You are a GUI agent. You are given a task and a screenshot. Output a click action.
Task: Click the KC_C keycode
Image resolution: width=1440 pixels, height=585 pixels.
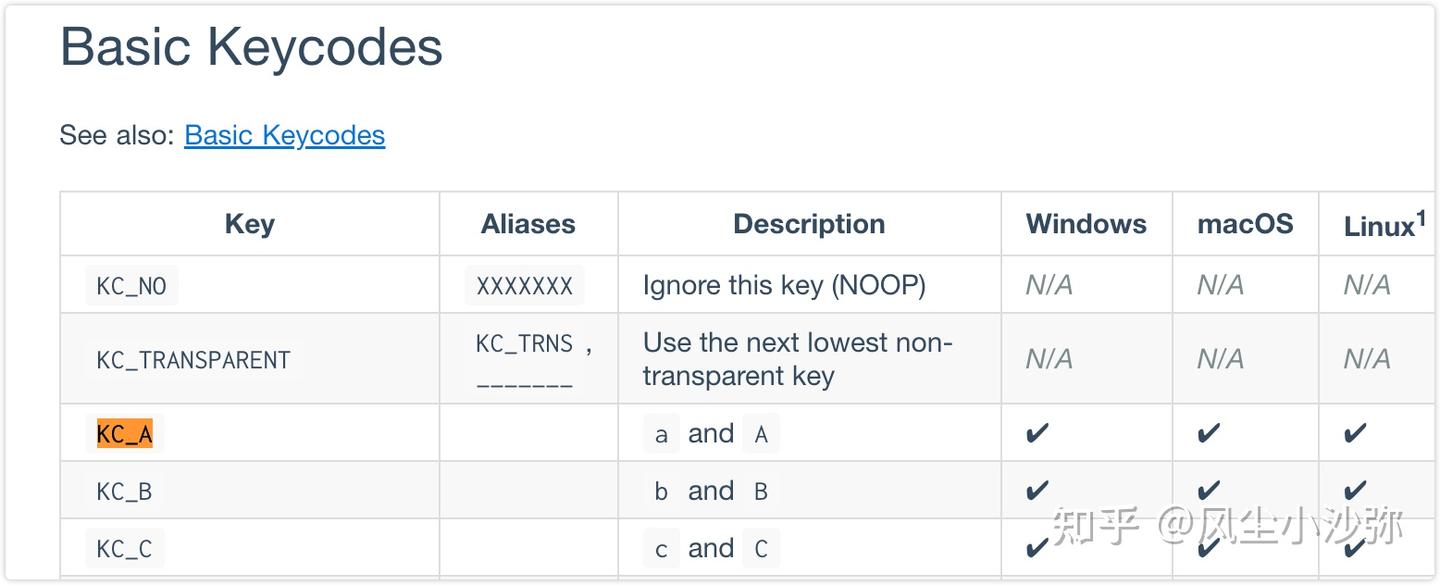(125, 549)
